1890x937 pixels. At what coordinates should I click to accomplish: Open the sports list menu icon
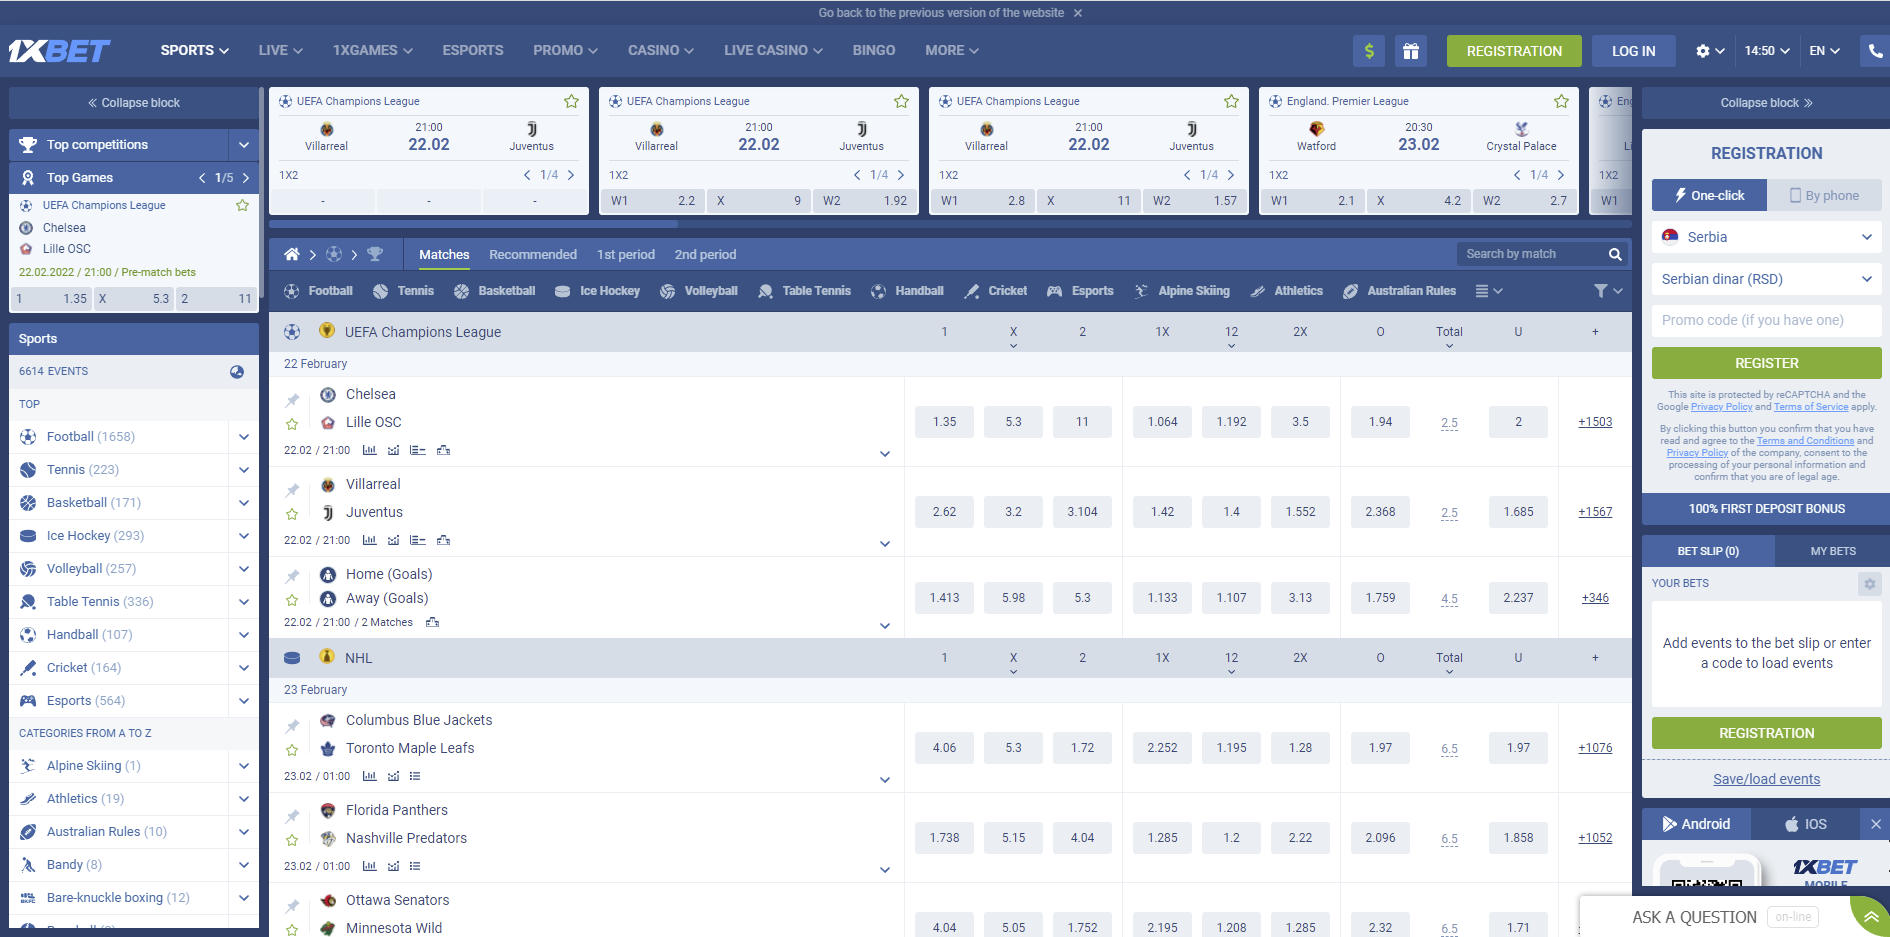pos(1482,291)
